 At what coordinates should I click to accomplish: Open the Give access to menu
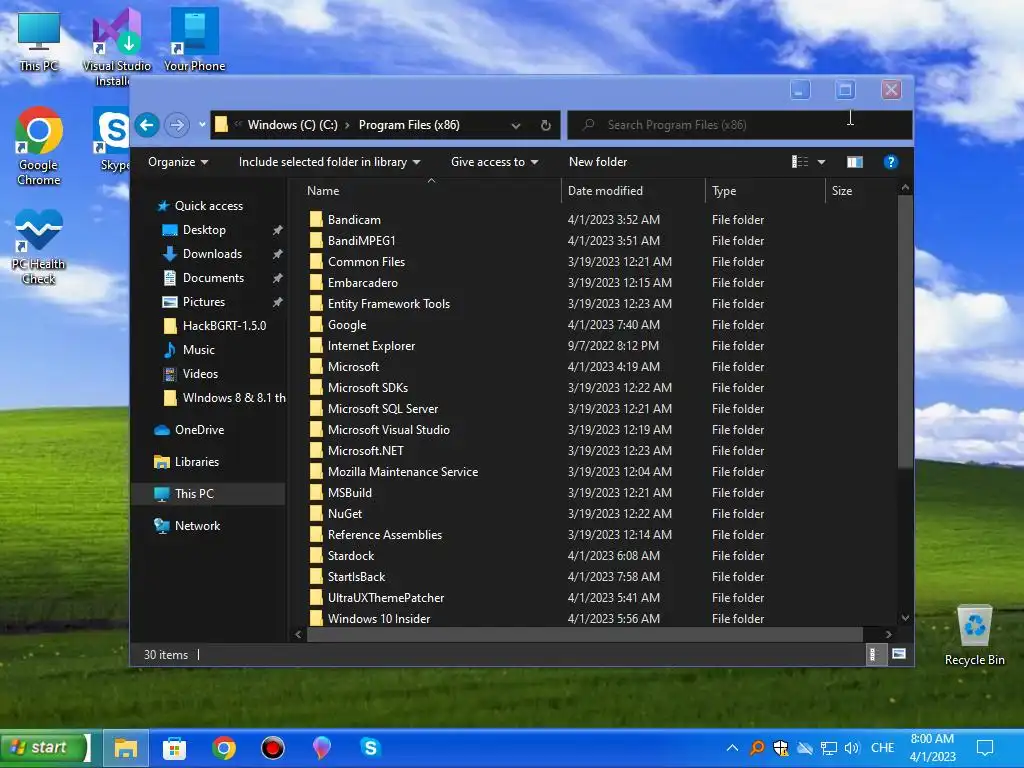point(494,162)
